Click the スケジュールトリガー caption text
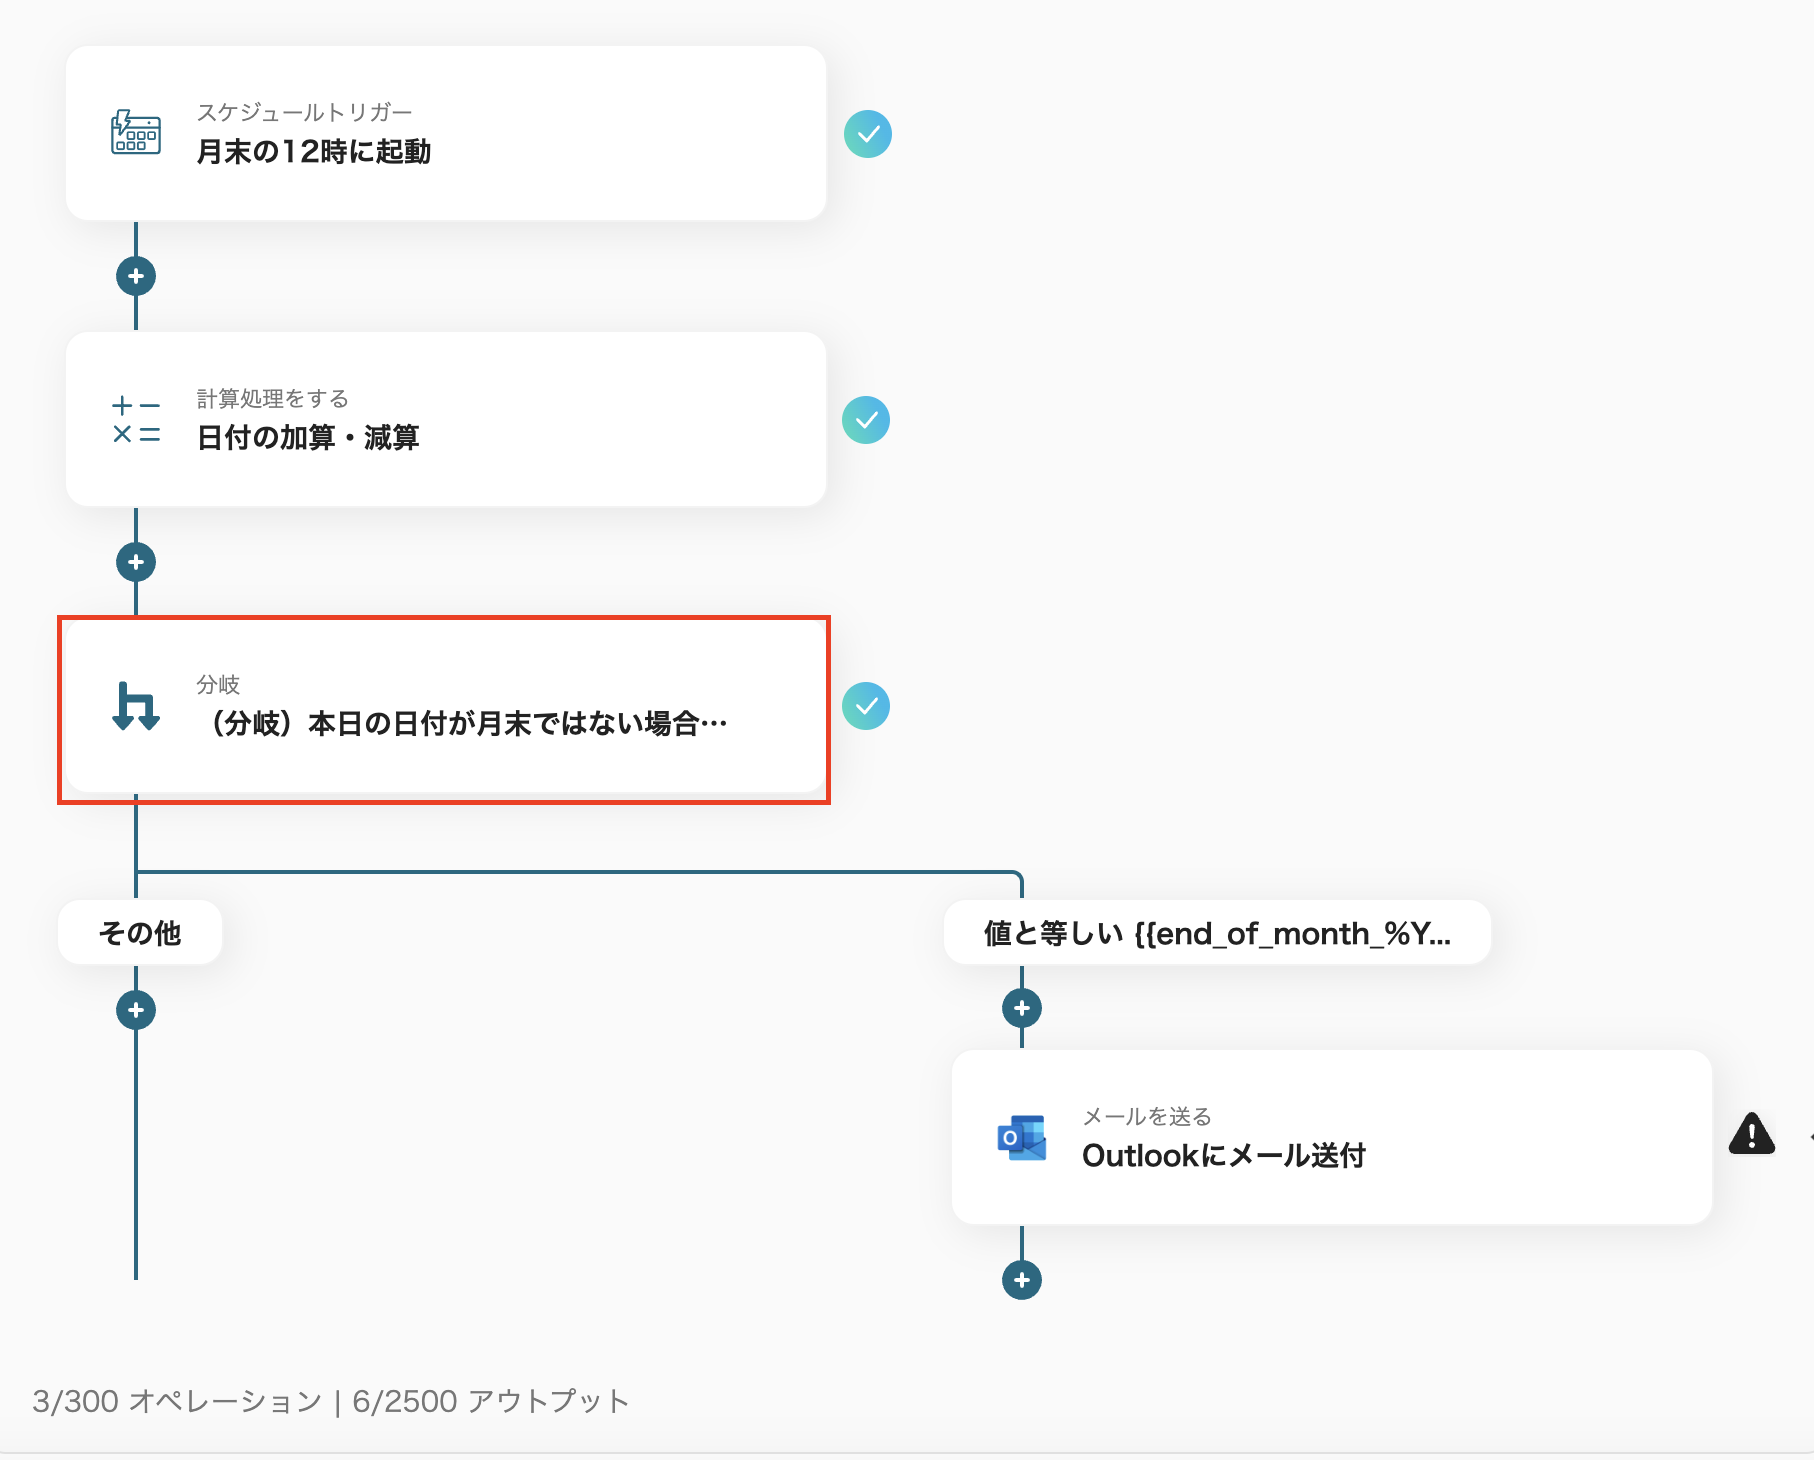 pos(304,112)
